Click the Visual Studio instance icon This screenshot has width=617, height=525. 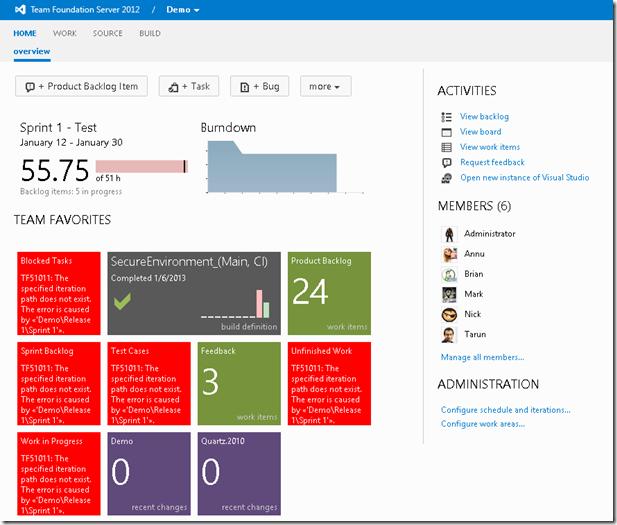coord(446,178)
